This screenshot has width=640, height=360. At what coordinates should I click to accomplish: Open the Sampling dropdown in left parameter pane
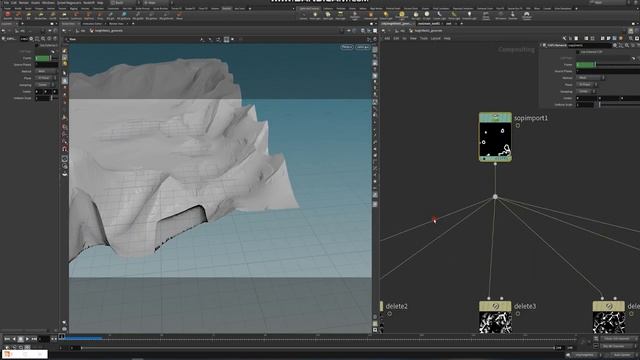[46, 84]
